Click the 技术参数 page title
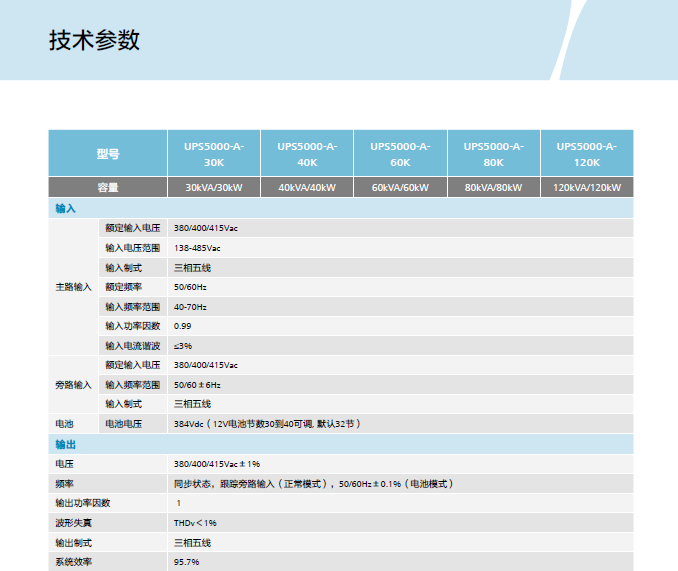This screenshot has height=571, width=678. point(94,40)
